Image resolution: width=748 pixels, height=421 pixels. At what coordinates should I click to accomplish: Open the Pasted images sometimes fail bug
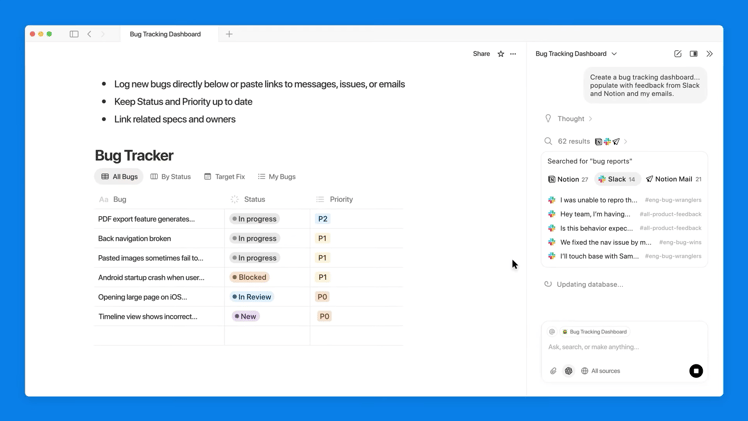(x=151, y=258)
